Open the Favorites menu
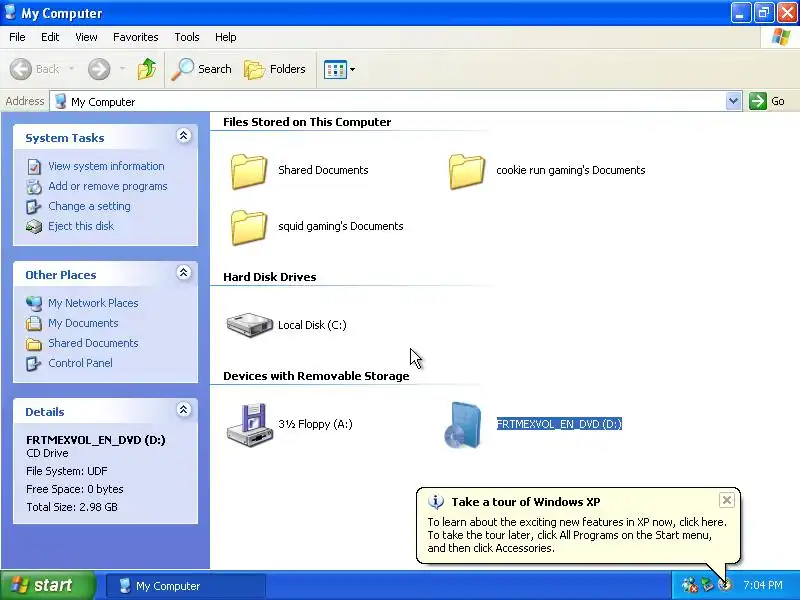 pos(136,37)
